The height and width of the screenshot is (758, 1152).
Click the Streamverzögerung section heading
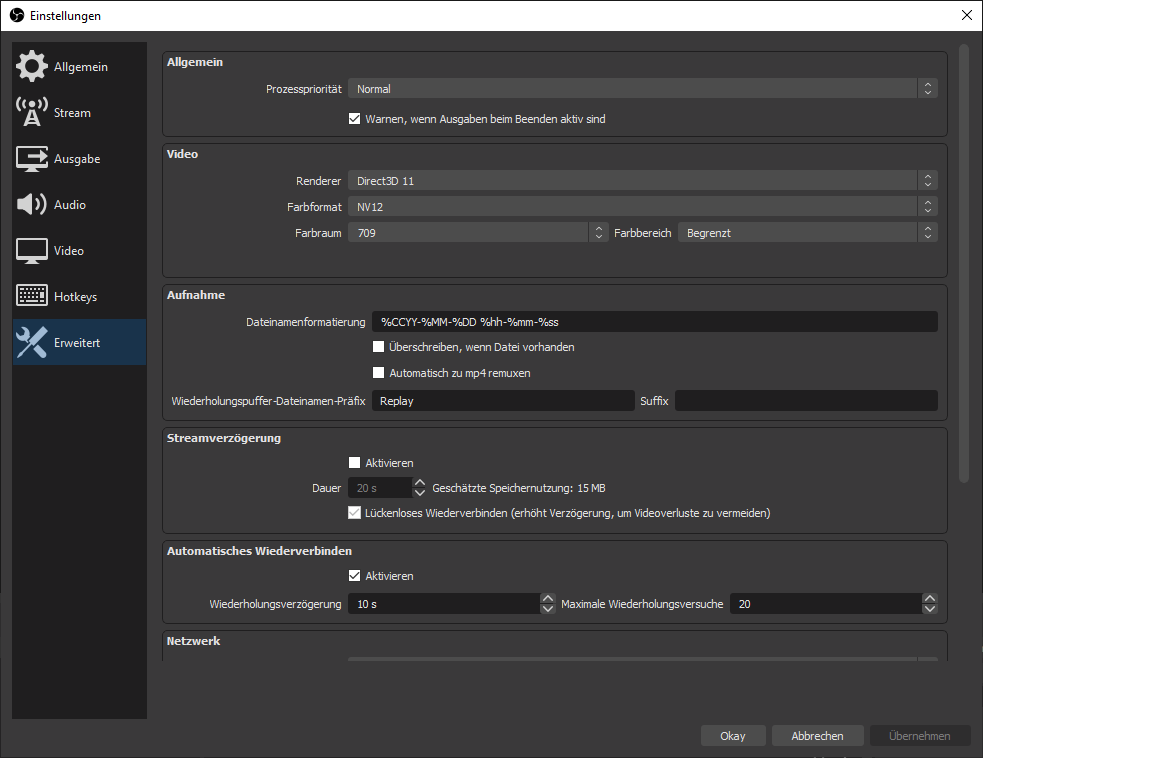(x=223, y=438)
